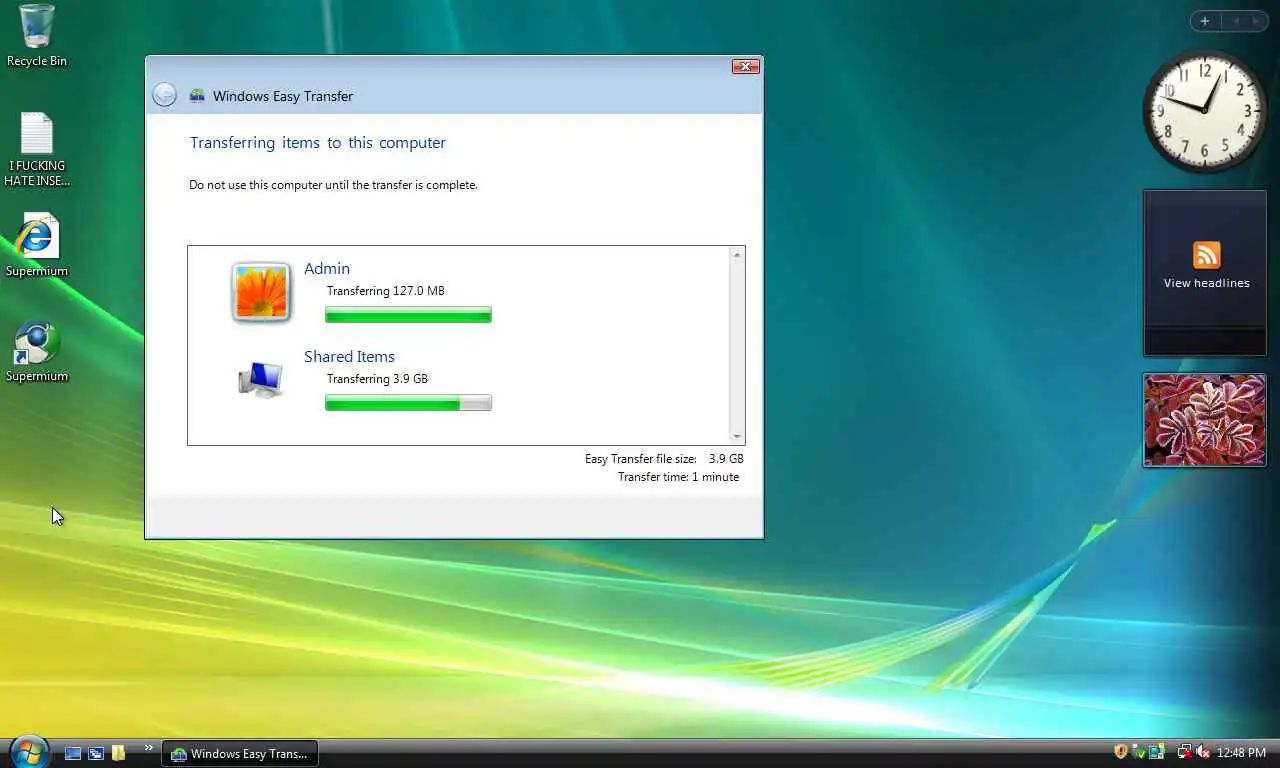Click the 12:48 PM taskbar clock
Image resolution: width=1280 pixels, height=768 pixels.
(x=1241, y=753)
